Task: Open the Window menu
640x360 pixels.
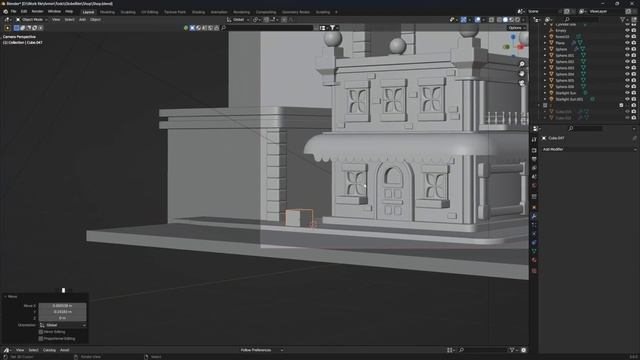Action: pyautogui.click(x=54, y=12)
